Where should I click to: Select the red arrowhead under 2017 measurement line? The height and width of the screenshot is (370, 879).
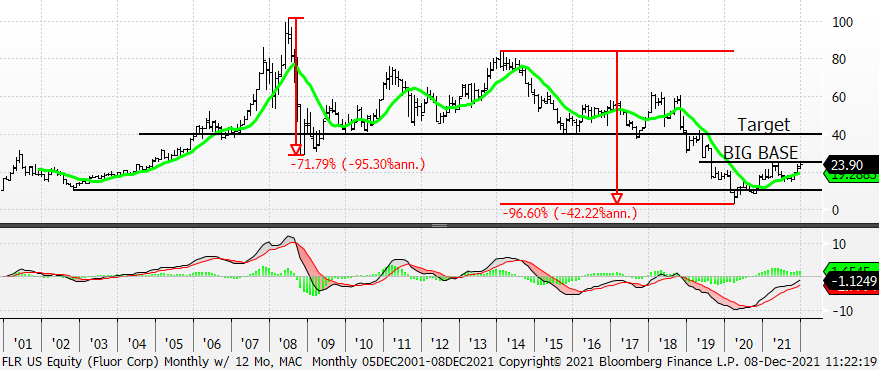pos(617,198)
